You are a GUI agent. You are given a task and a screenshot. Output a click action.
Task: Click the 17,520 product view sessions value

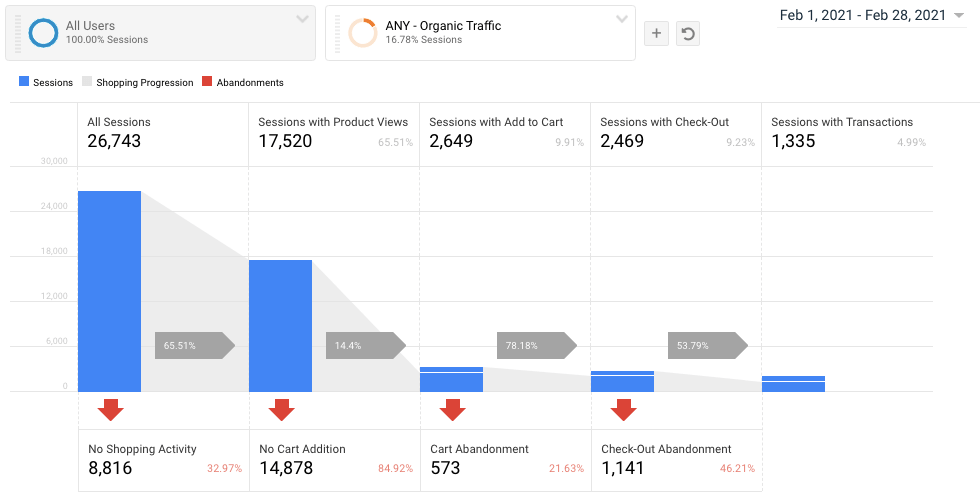(285, 141)
